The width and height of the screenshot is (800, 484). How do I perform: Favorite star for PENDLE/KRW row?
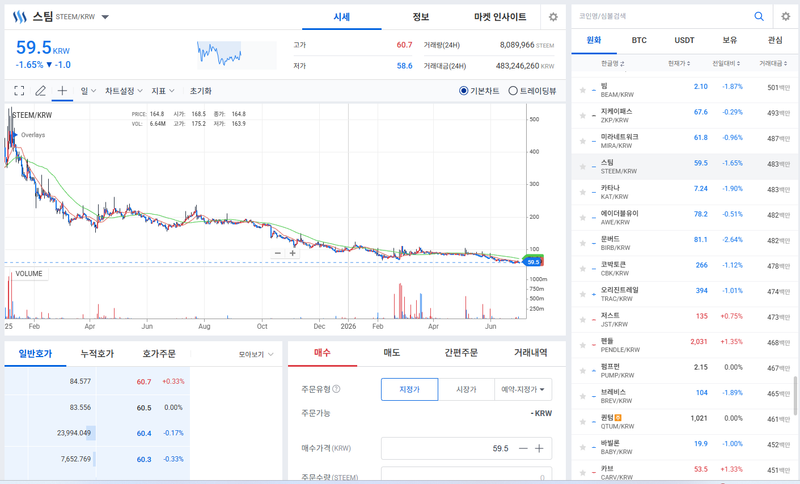pos(583,345)
